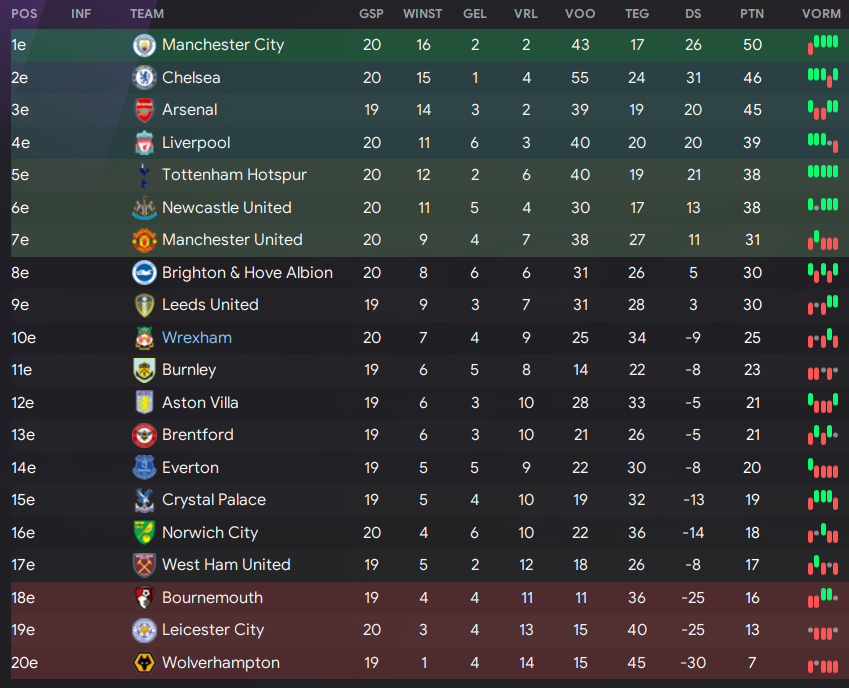The width and height of the screenshot is (849, 688).
Task: Click Tottenham Hotspur's all-green form indicator
Action: click(x=823, y=172)
